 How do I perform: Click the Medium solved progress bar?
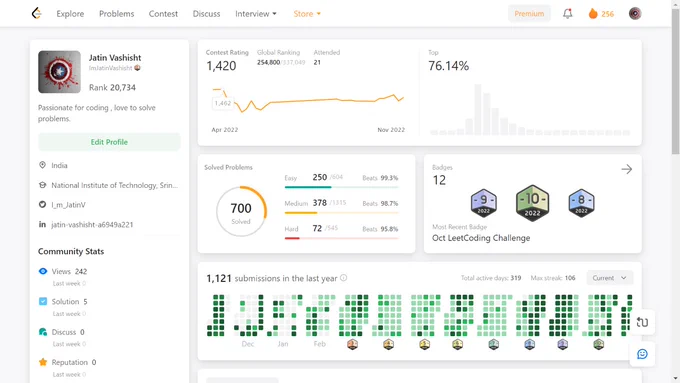pyautogui.click(x=341, y=213)
